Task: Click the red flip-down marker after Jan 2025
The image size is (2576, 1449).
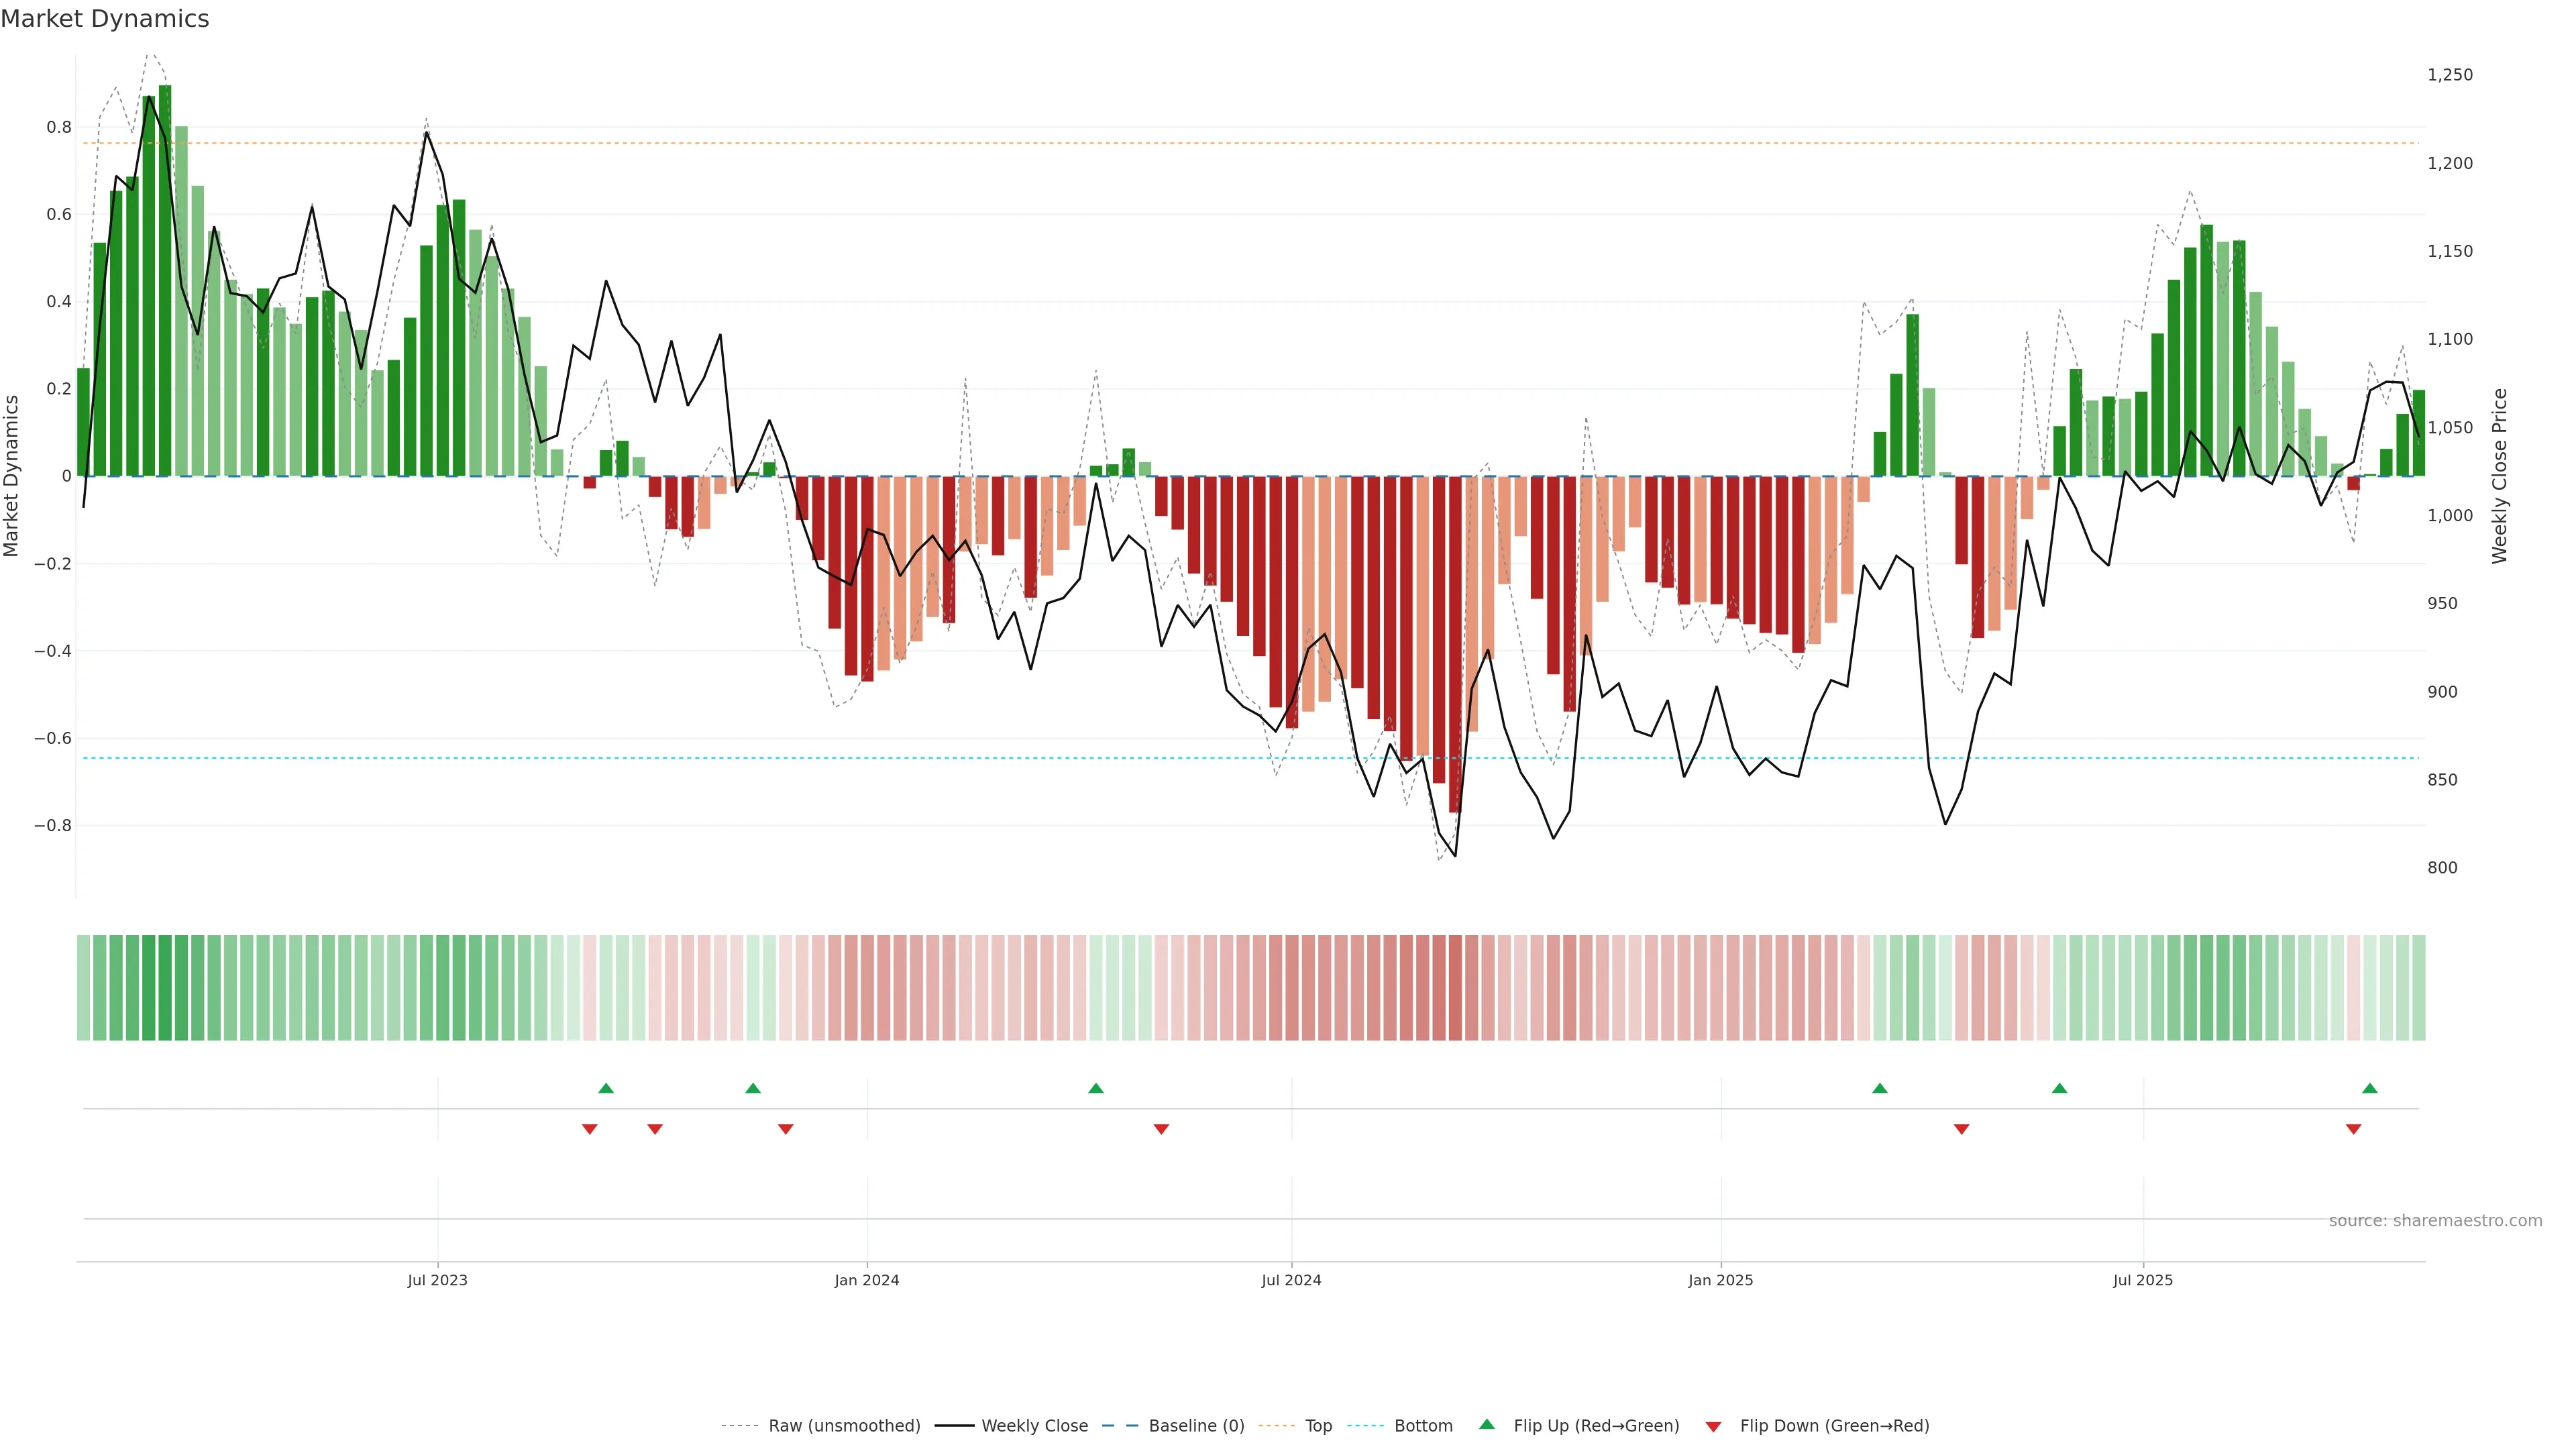Action: coord(1961,1129)
